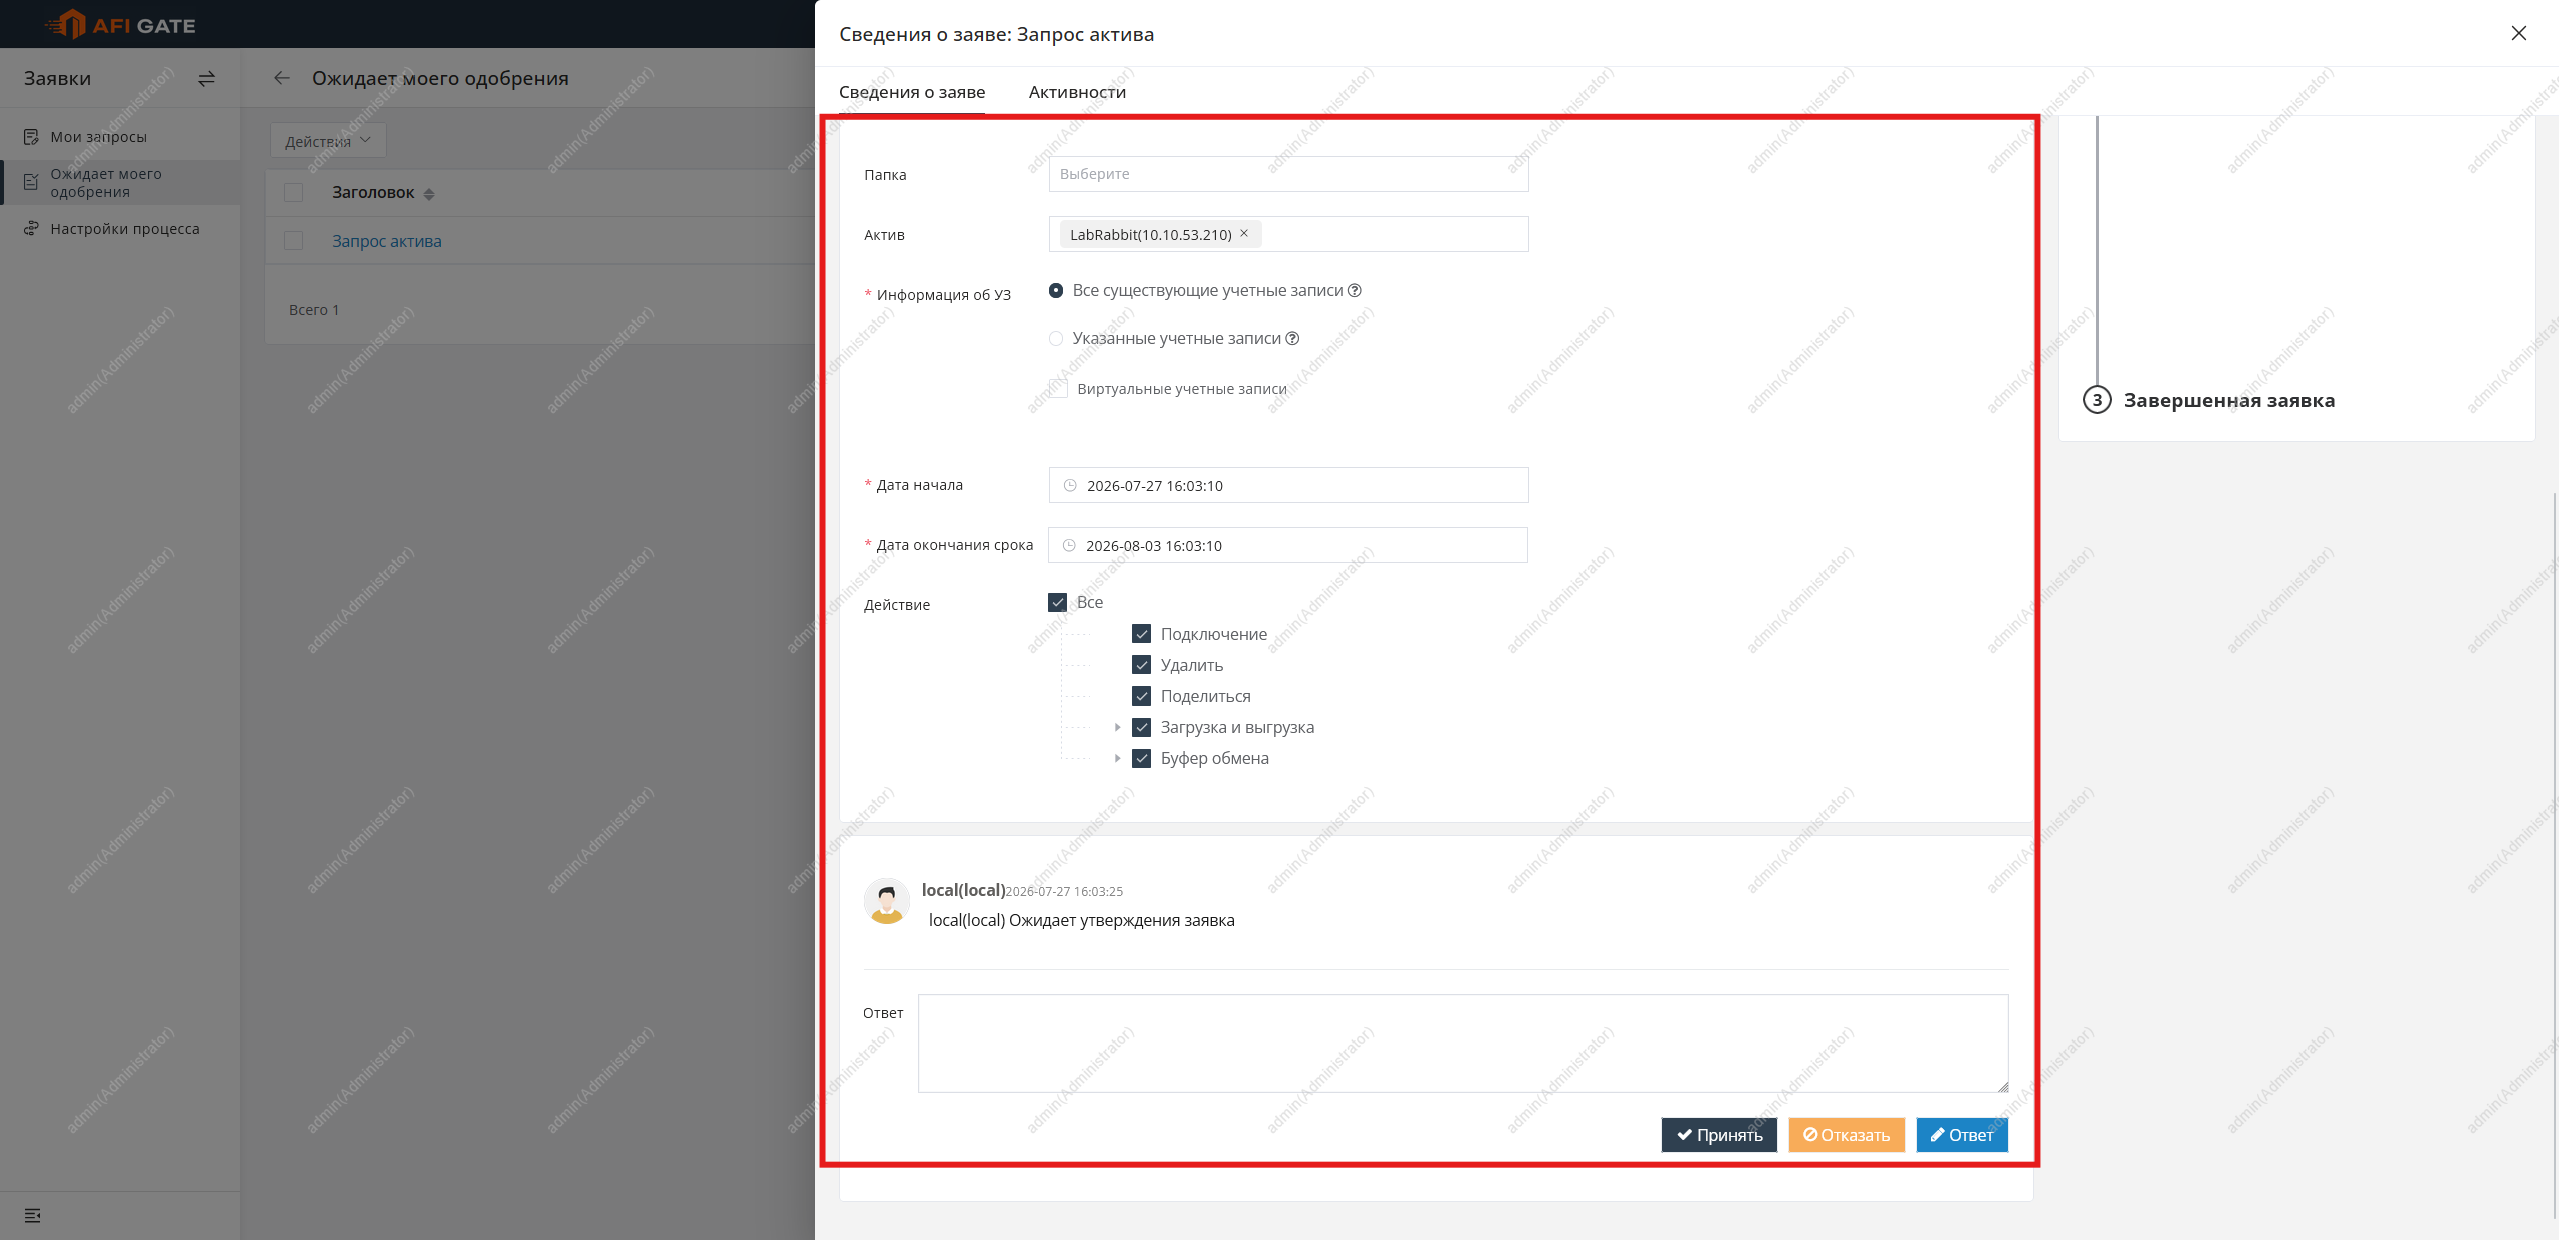
Task: Sort table by Заголовок column
Action: [383, 192]
